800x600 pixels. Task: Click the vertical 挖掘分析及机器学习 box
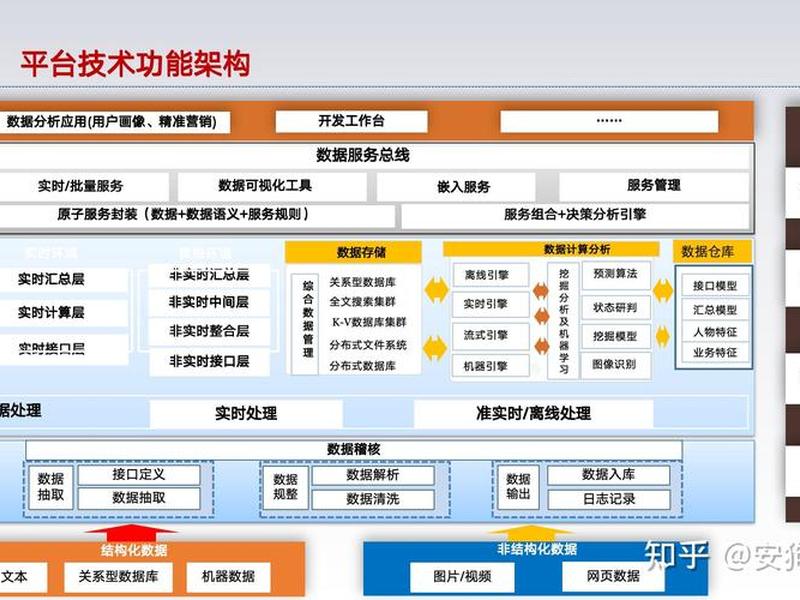563,321
